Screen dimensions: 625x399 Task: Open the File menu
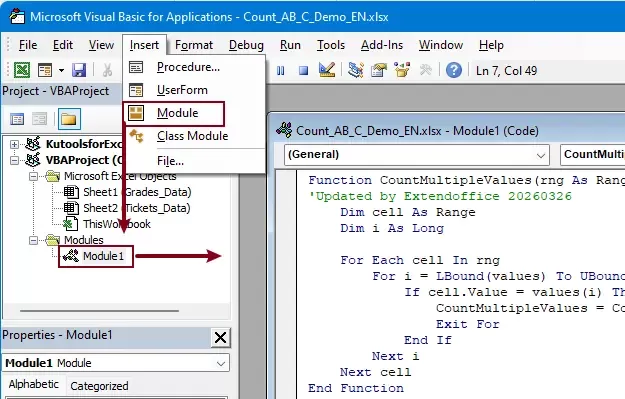28,45
